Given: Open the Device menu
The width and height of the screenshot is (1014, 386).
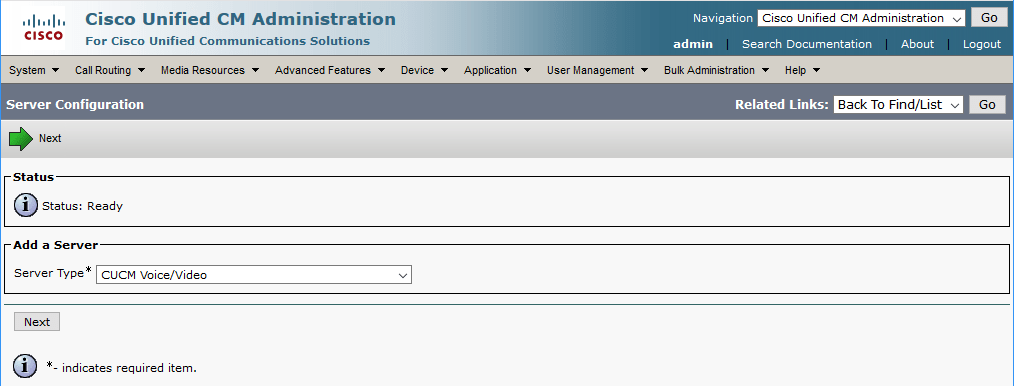Looking at the screenshot, I should point(424,70).
